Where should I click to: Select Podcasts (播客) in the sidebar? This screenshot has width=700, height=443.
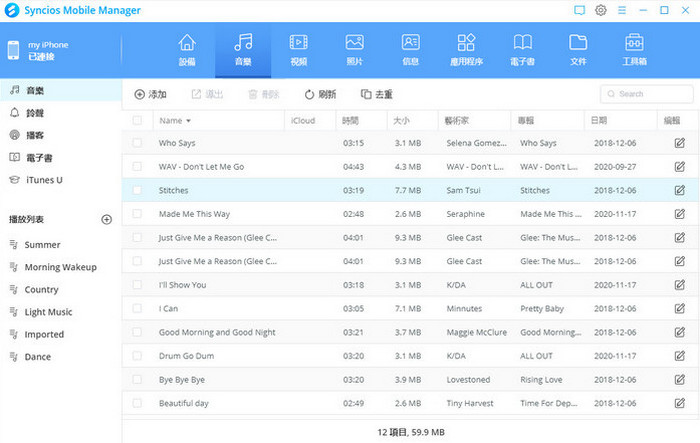(x=61, y=135)
